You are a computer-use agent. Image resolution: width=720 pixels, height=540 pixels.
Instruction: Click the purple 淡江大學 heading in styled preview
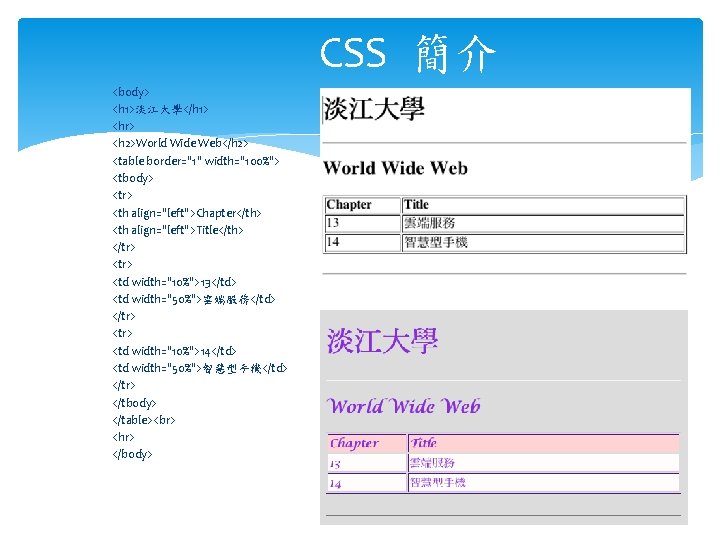[382, 342]
